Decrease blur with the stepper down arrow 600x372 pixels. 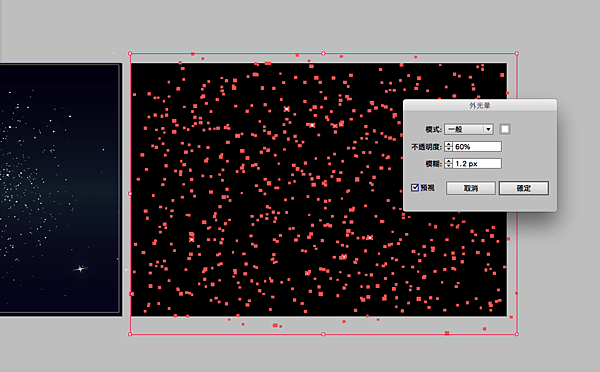(448, 166)
